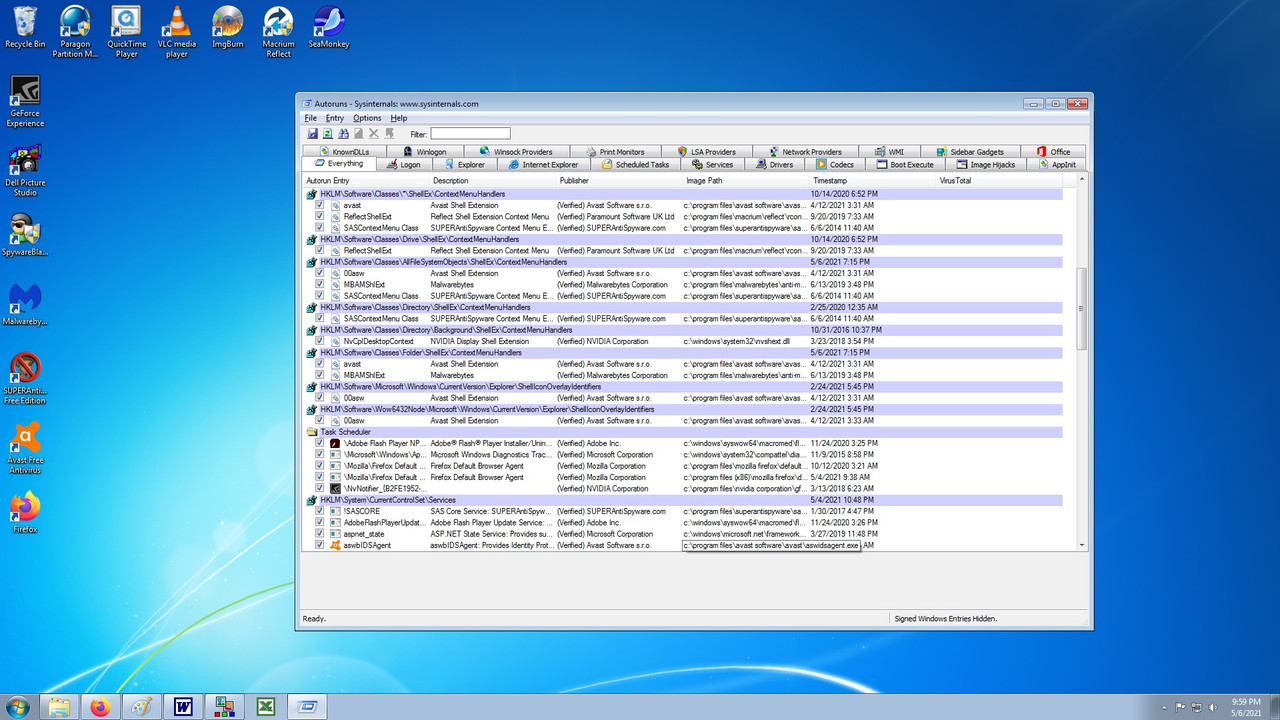Sort by Image Path column header
This screenshot has width=1280, height=720.
pos(747,180)
